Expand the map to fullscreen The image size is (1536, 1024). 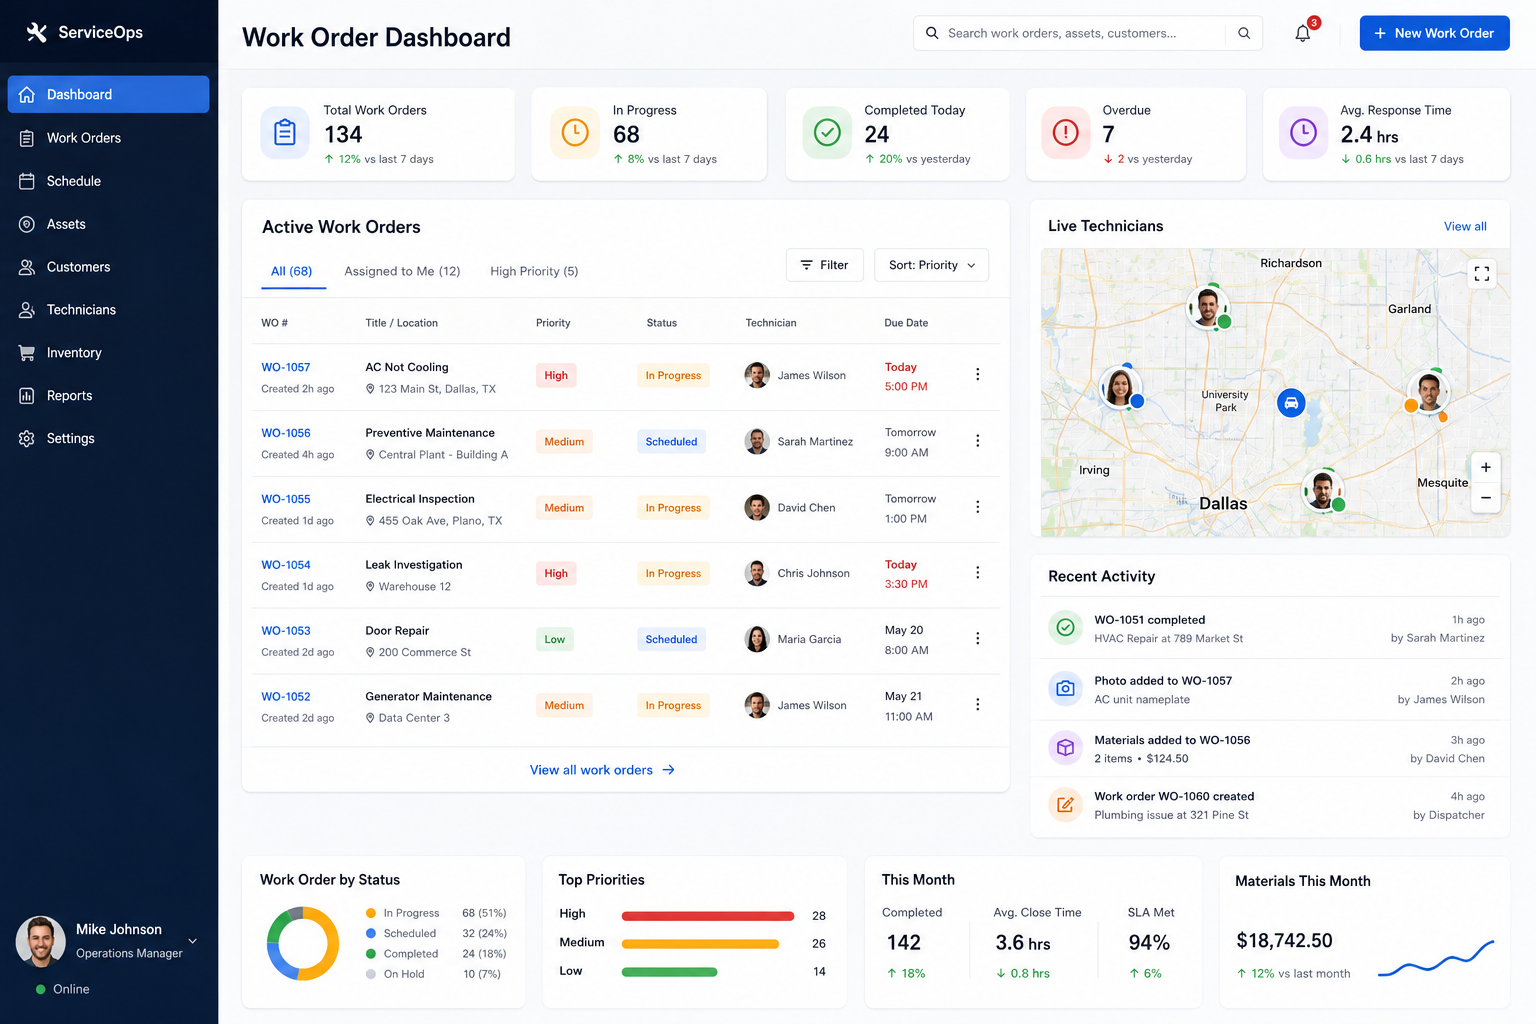(1482, 273)
